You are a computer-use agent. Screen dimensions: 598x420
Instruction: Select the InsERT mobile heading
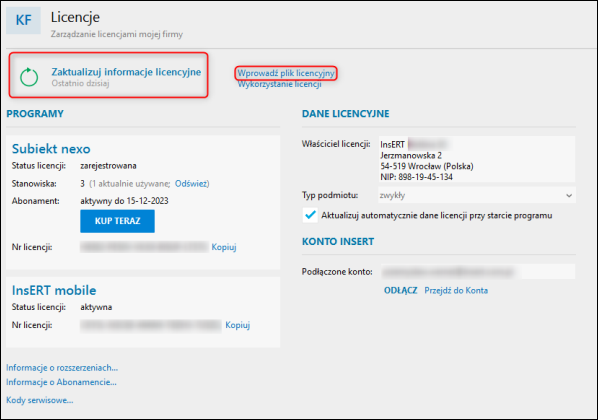tap(54, 290)
